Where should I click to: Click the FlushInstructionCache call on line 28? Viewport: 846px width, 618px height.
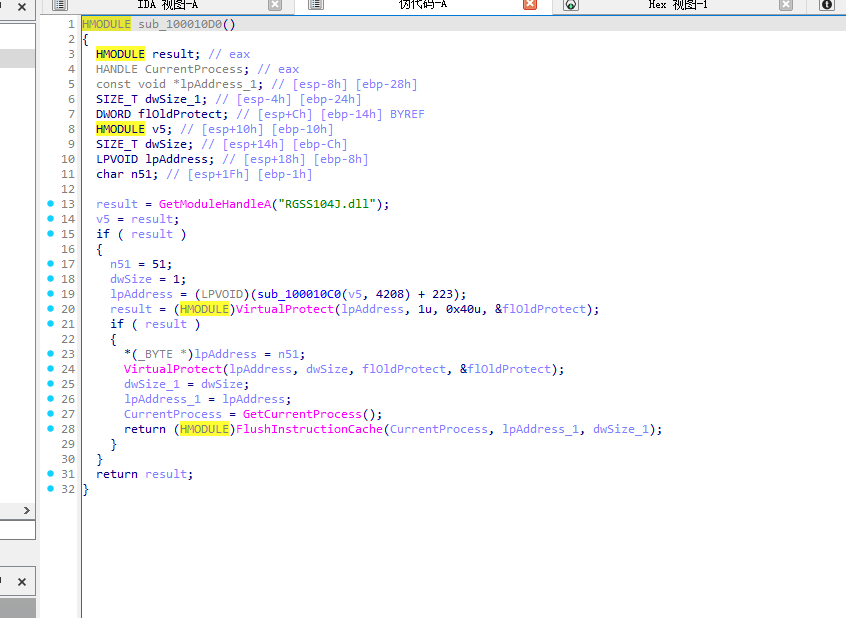click(311, 429)
